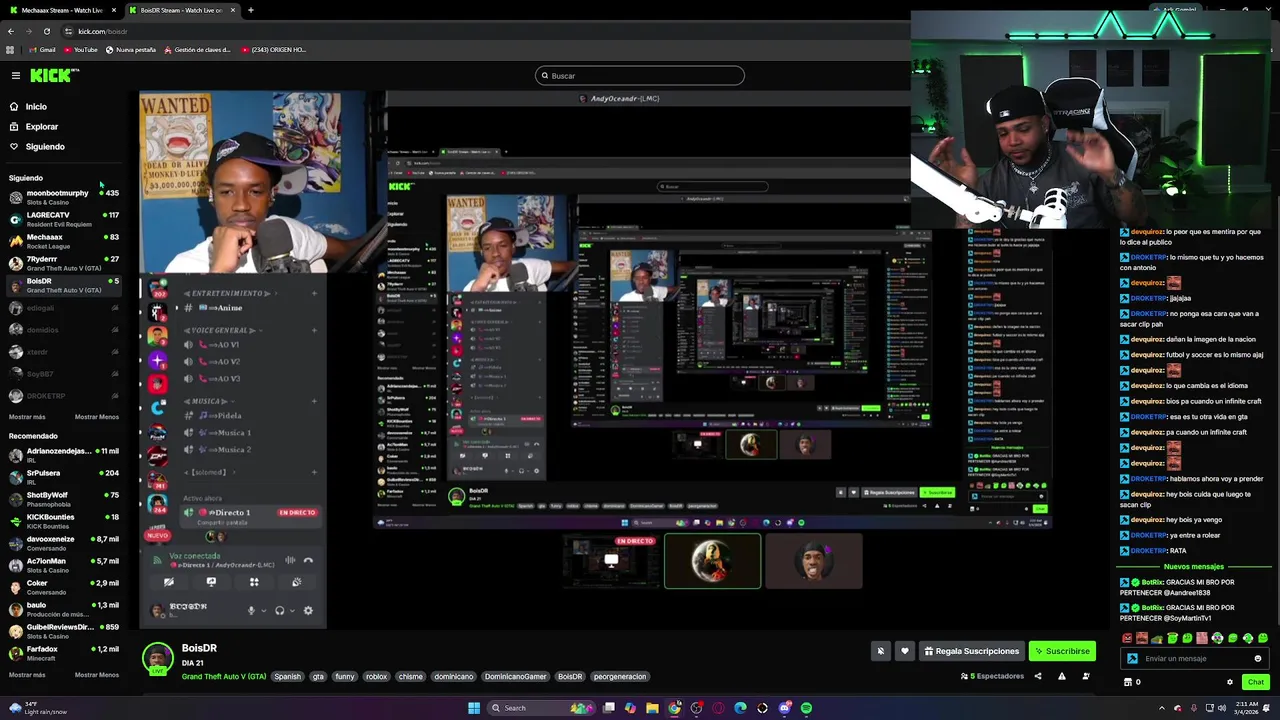Click Nuevos mensajes banner in chat
Viewport: 1280px width, 720px height.
pyautogui.click(x=1194, y=567)
